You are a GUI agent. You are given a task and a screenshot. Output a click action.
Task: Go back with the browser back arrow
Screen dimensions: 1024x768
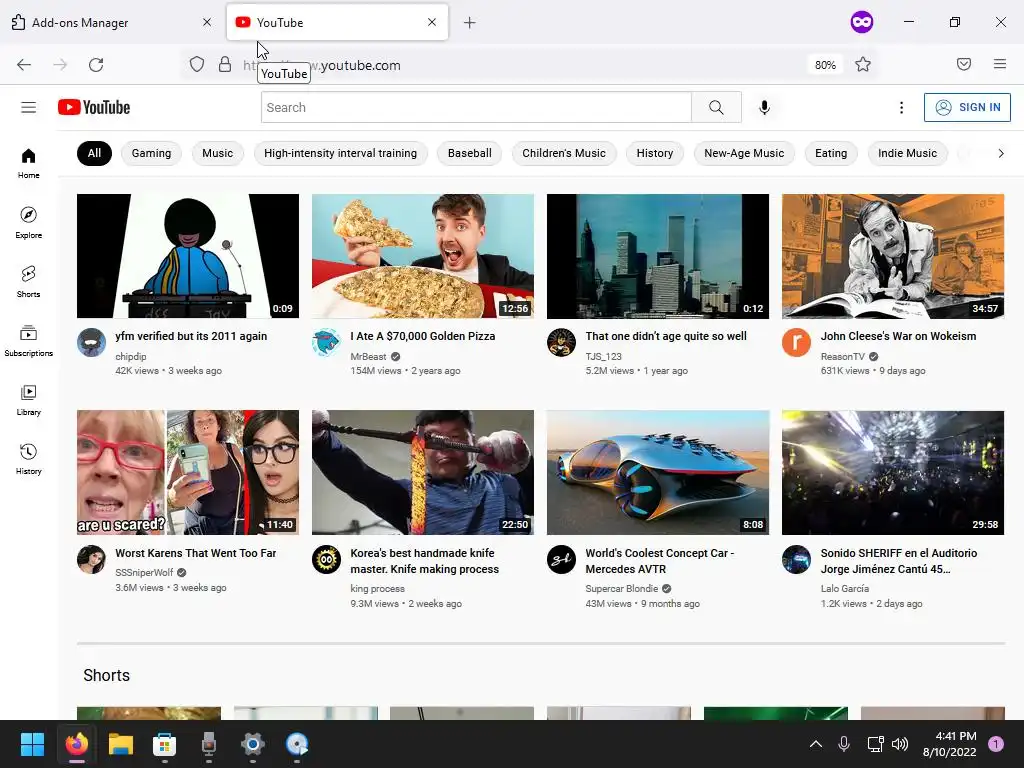pos(24,65)
